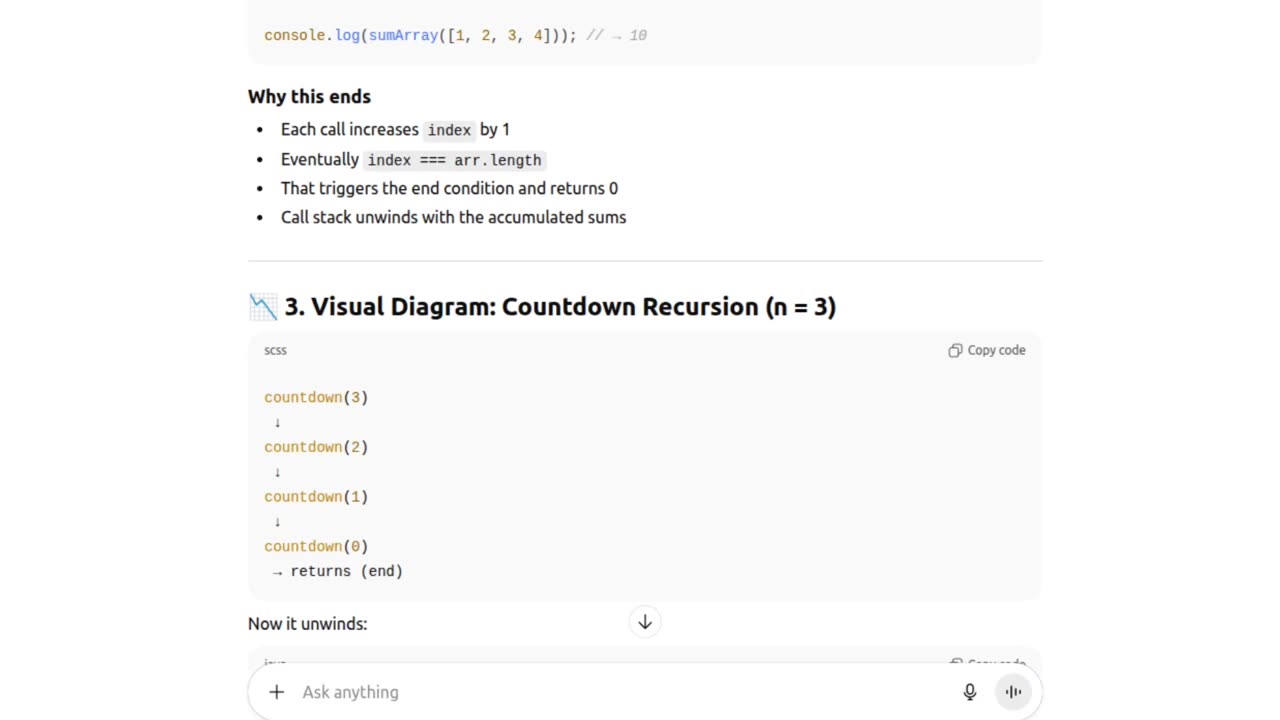Click the plus attach icon in composer
The height and width of the screenshot is (720, 1280).
tap(277, 692)
